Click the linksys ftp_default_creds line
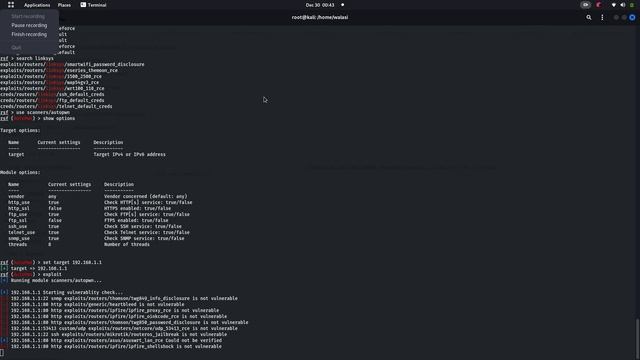The width and height of the screenshot is (640, 360). pyautogui.click(x=52, y=100)
